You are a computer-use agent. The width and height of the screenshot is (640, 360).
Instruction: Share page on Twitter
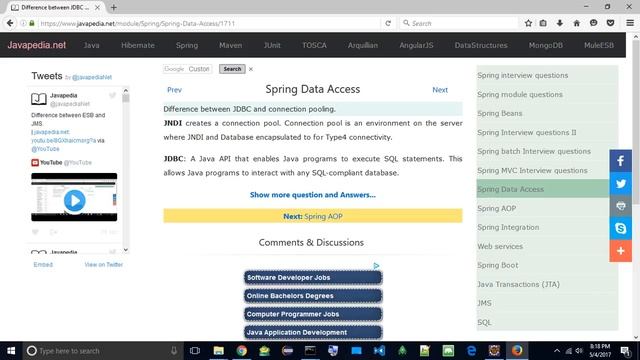point(620,183)
